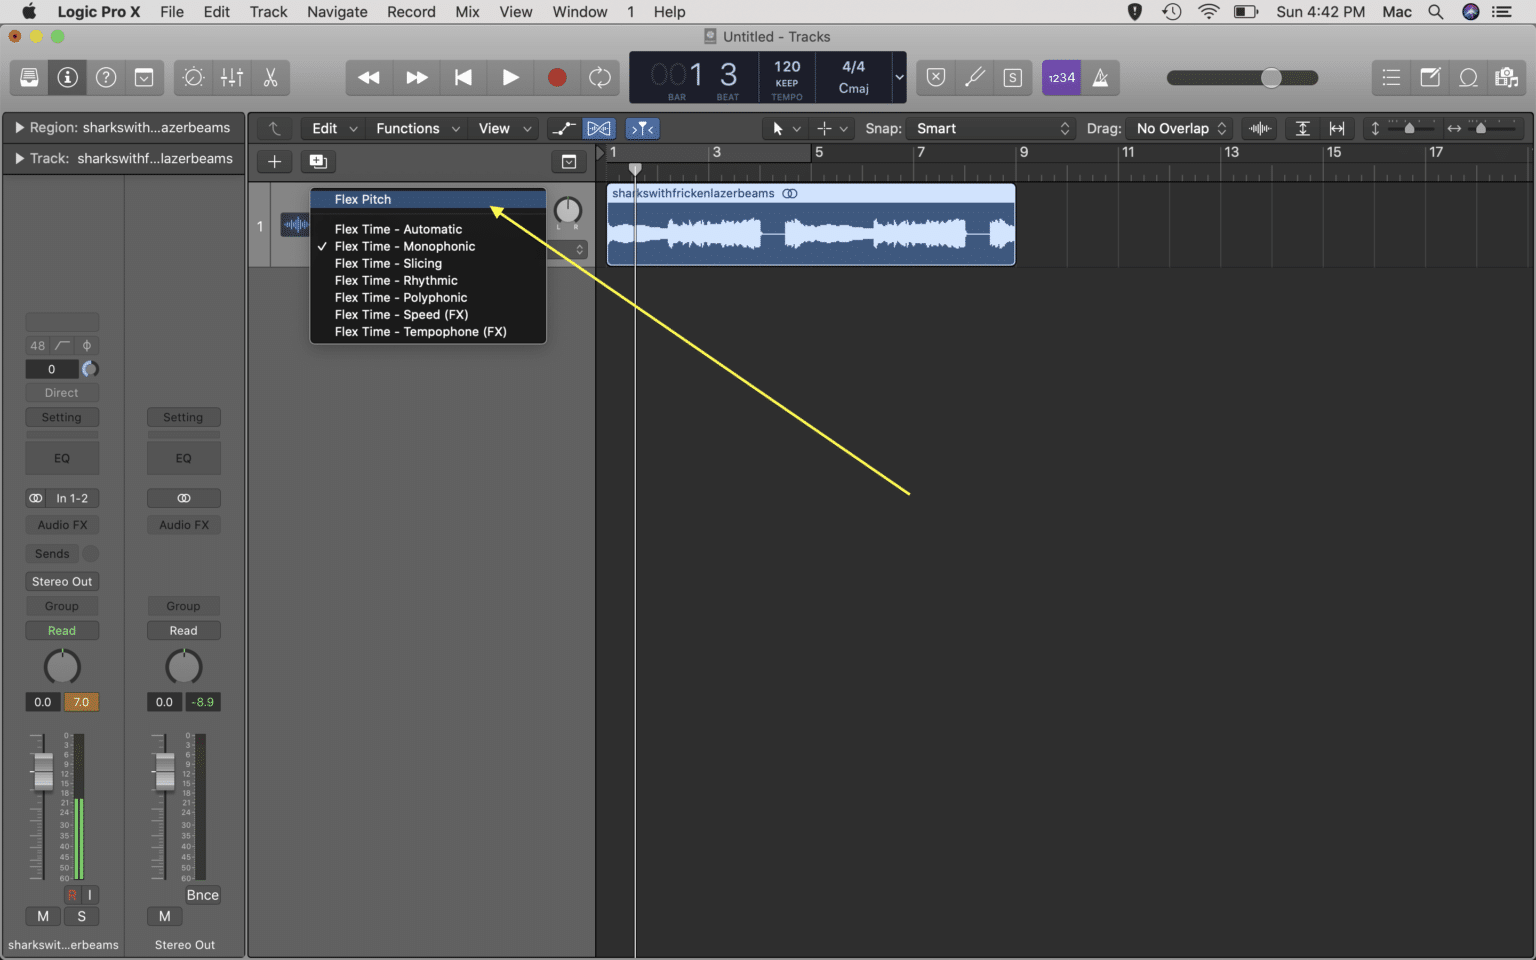
Task: Open the List Editors icon
Action: (x=1391, y=77)
